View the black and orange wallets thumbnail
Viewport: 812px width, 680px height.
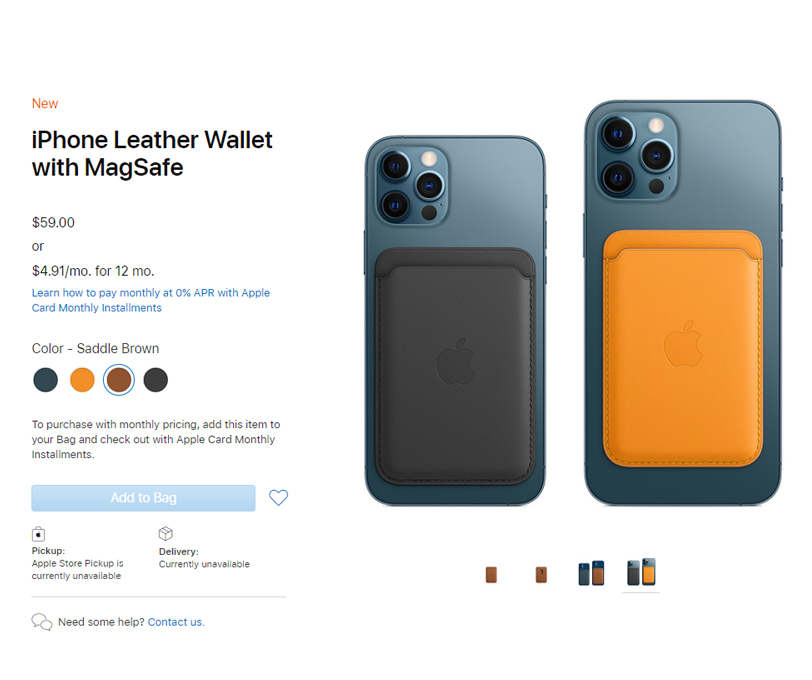641,572
